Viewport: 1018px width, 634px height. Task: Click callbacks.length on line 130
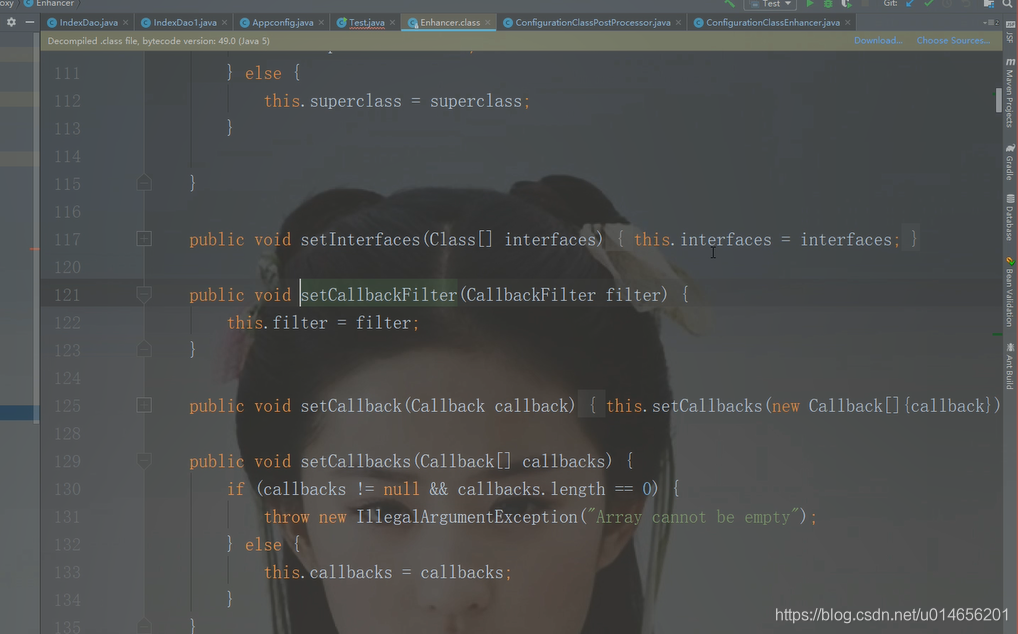[531, 489]
